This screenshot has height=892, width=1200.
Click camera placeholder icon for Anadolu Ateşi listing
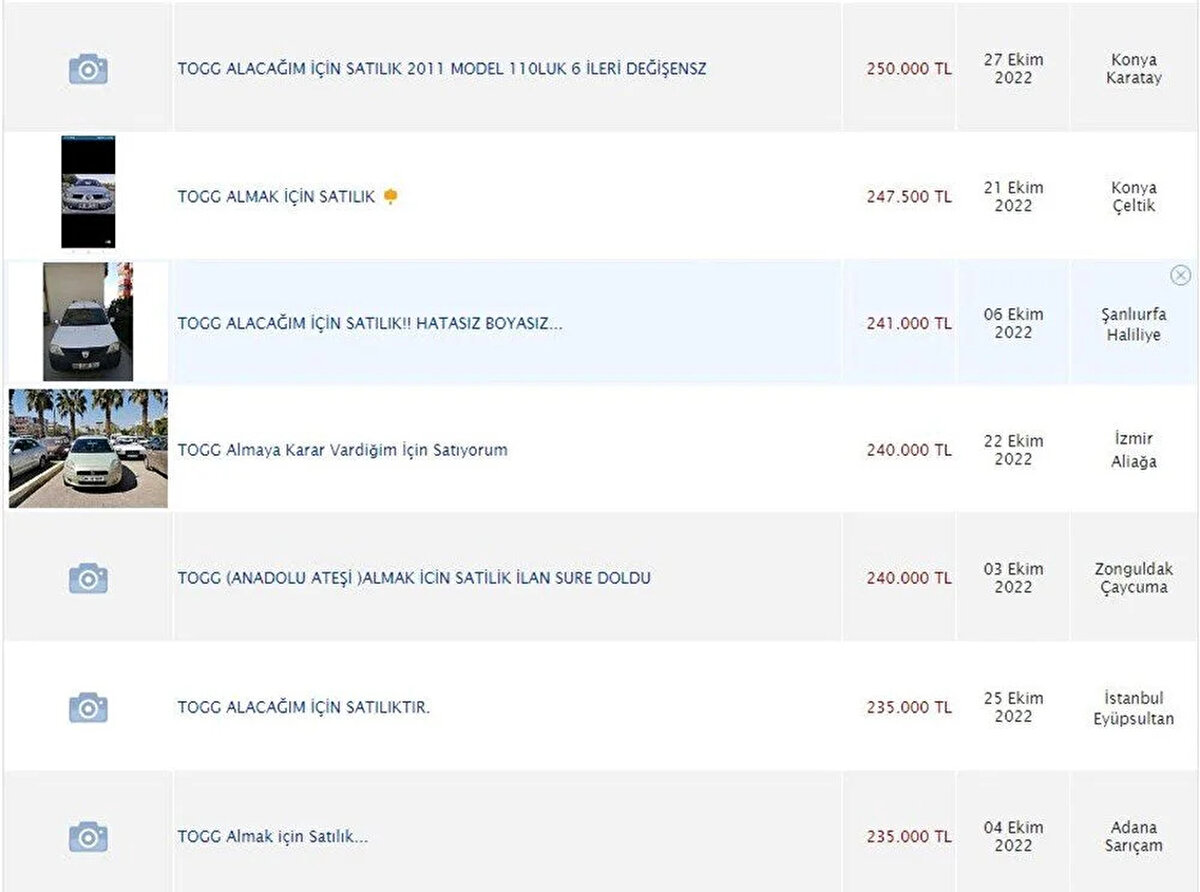click(88, 578)
